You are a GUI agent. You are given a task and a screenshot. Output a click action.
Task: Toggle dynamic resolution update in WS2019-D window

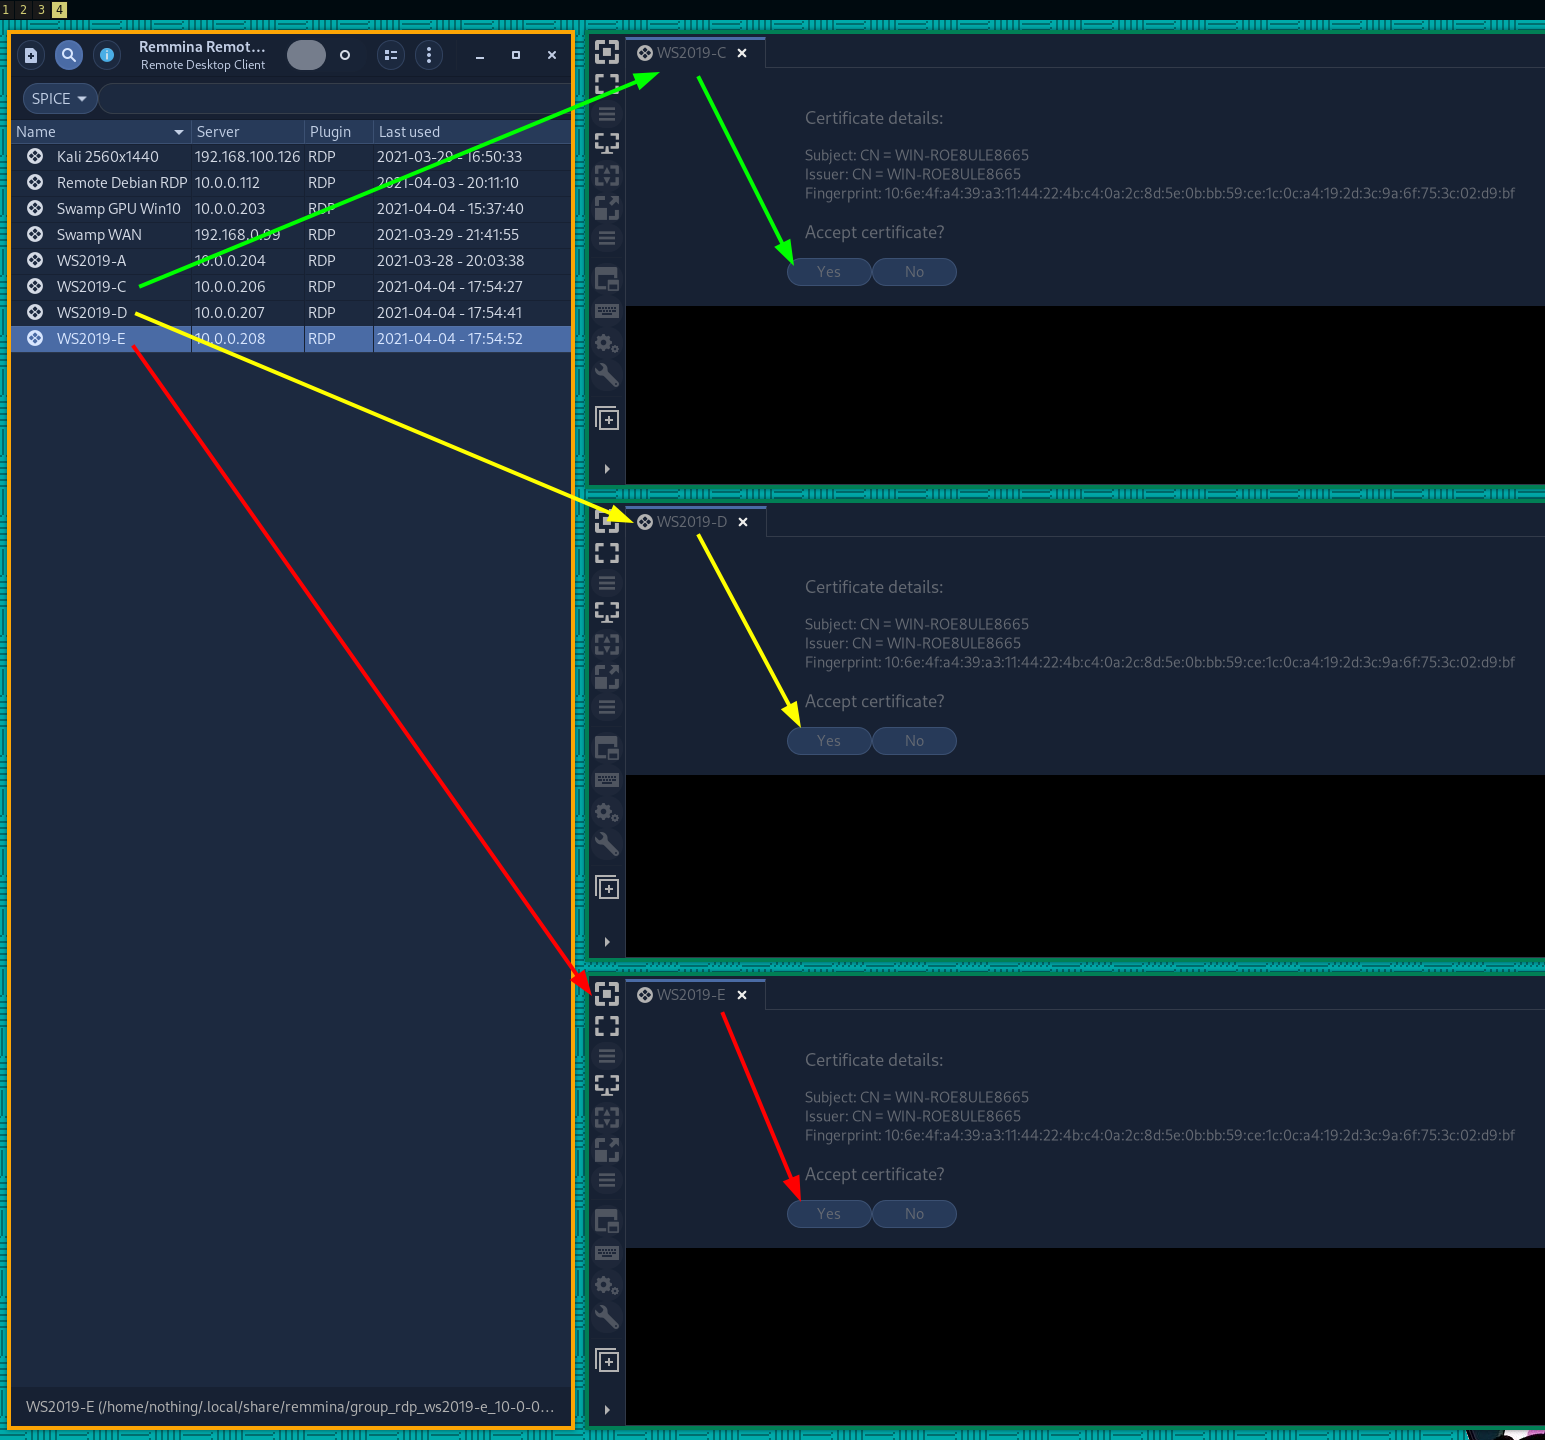[607, 645]
